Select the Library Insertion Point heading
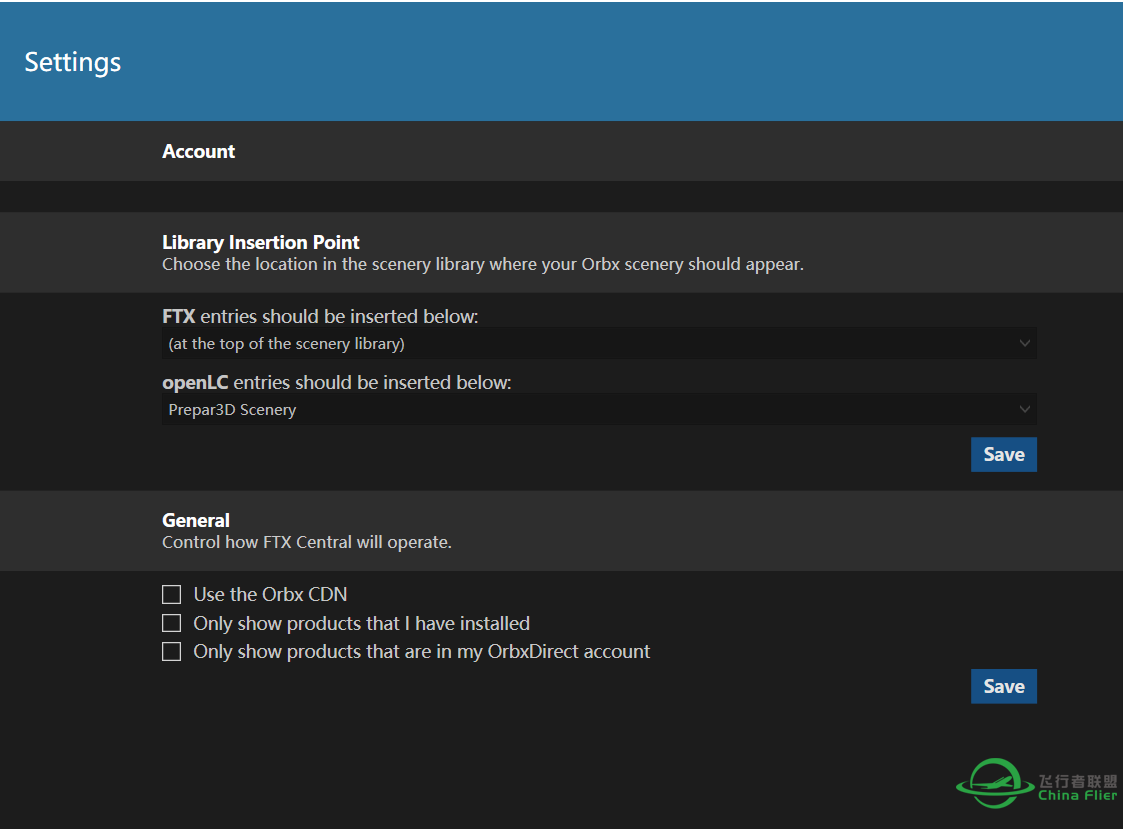 (261, 243)
